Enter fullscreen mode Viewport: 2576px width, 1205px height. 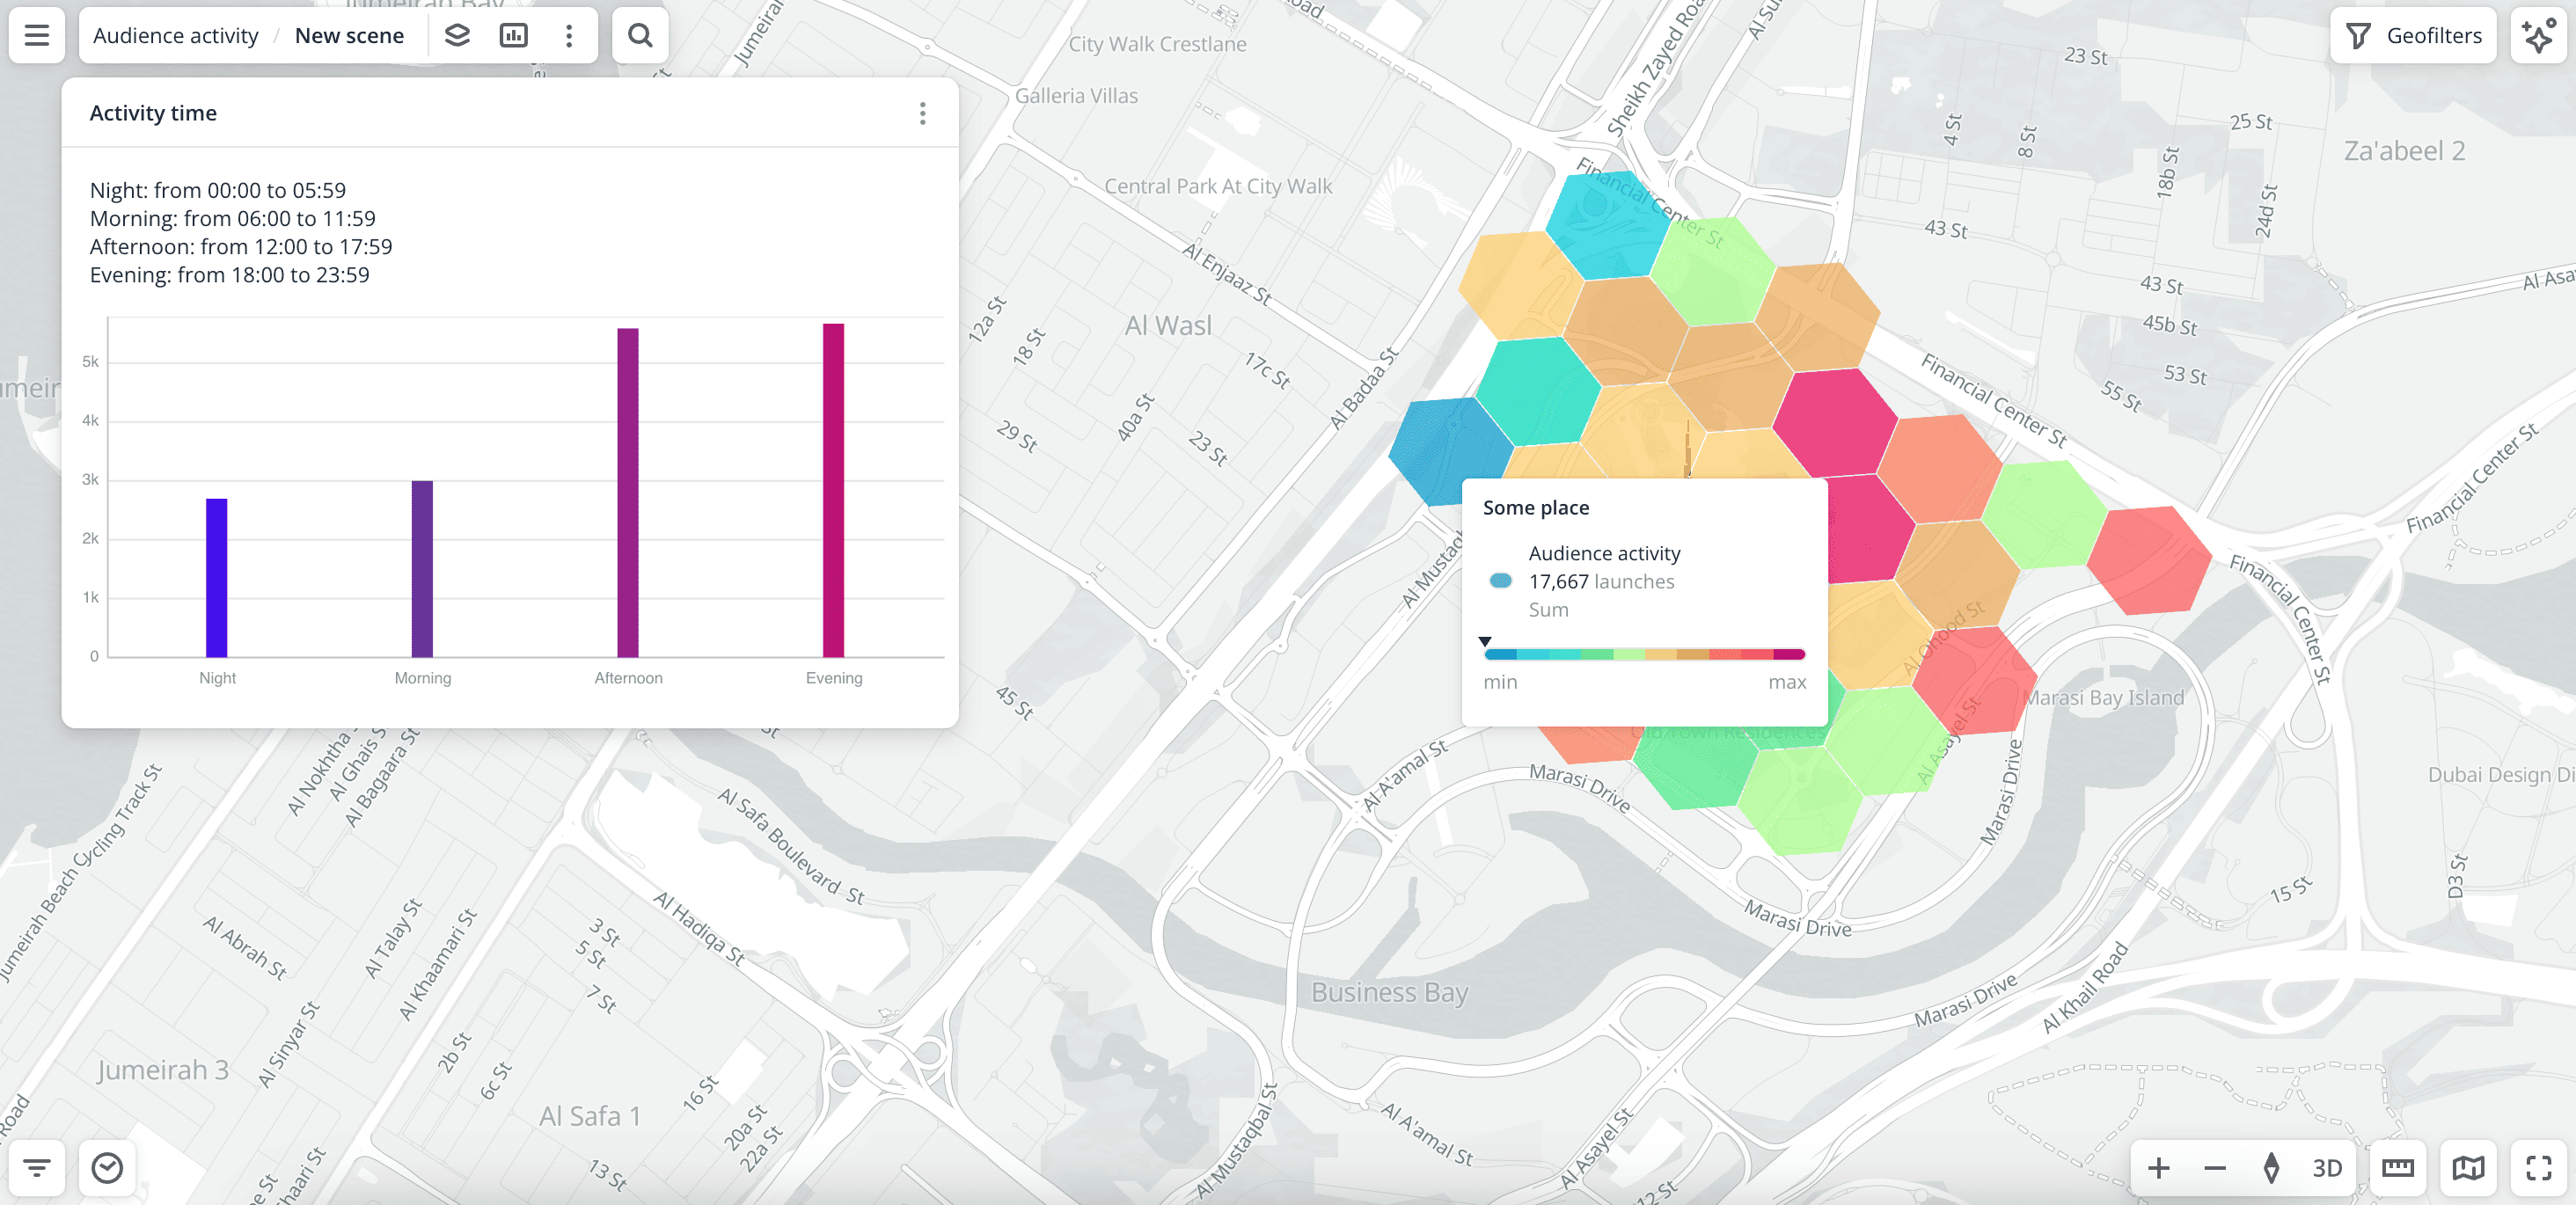point(2537,1168)
